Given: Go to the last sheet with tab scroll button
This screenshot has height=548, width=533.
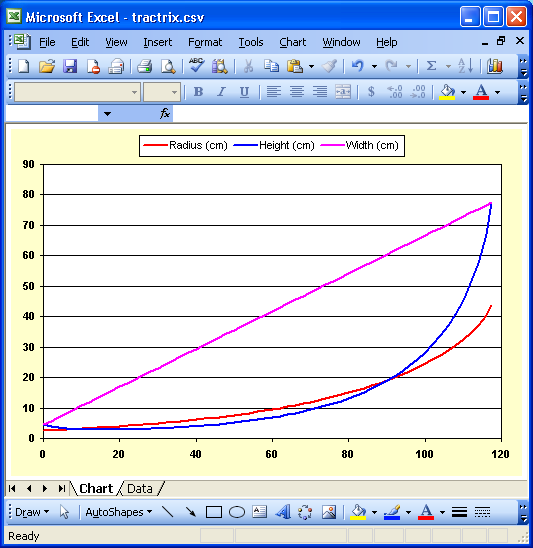Looking at the screenshot, I should point(62,489).
